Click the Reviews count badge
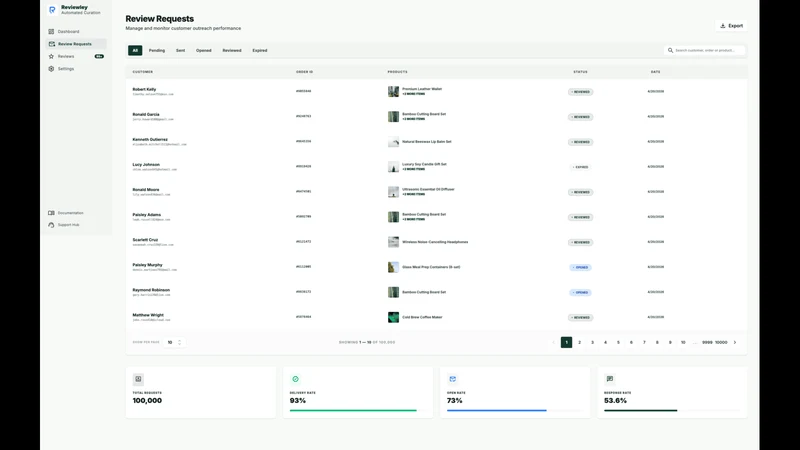 pyautogui.click(x=99, y=56)
